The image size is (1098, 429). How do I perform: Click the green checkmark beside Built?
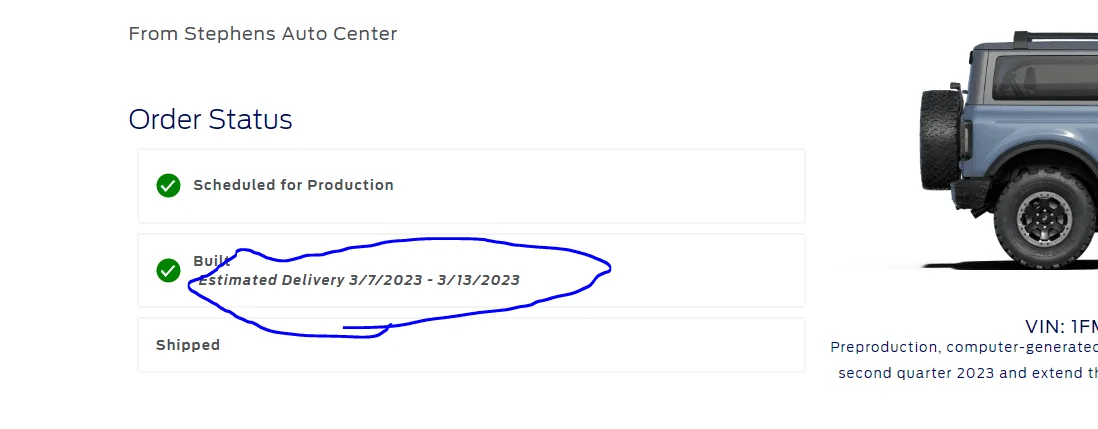point(168,270)
